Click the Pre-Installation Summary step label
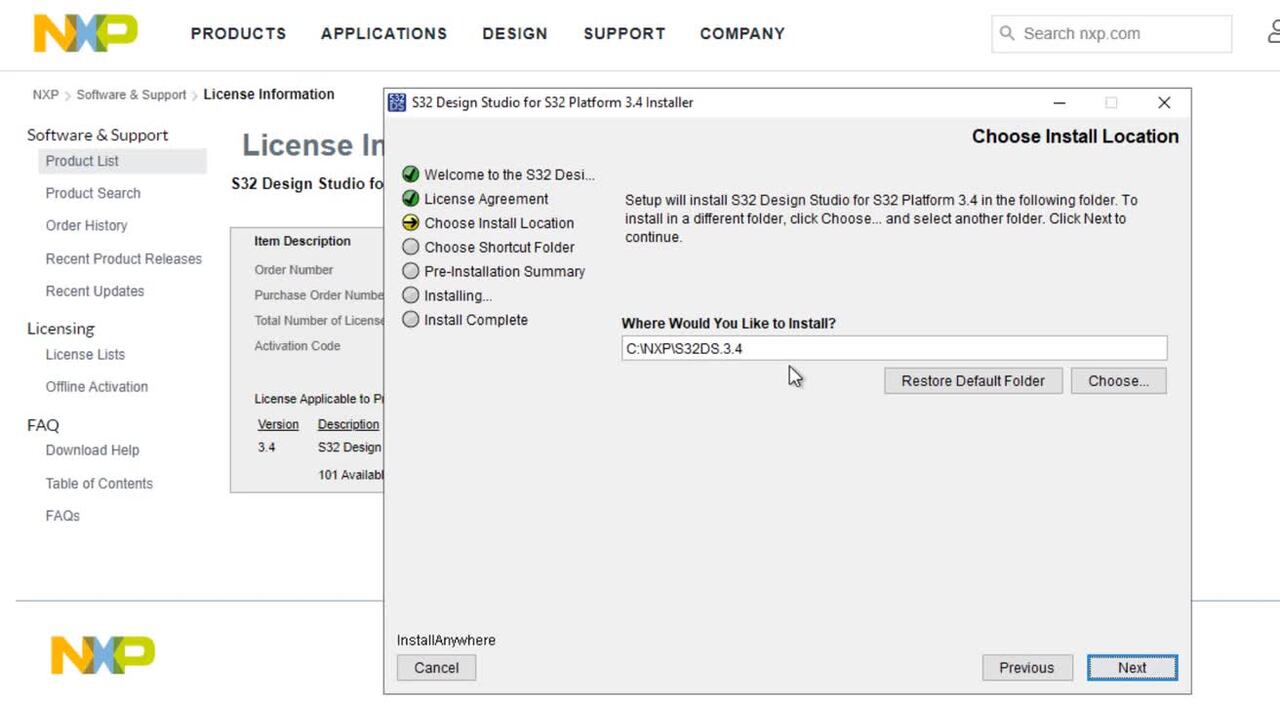1280x702 pixels. pos(504,271)
